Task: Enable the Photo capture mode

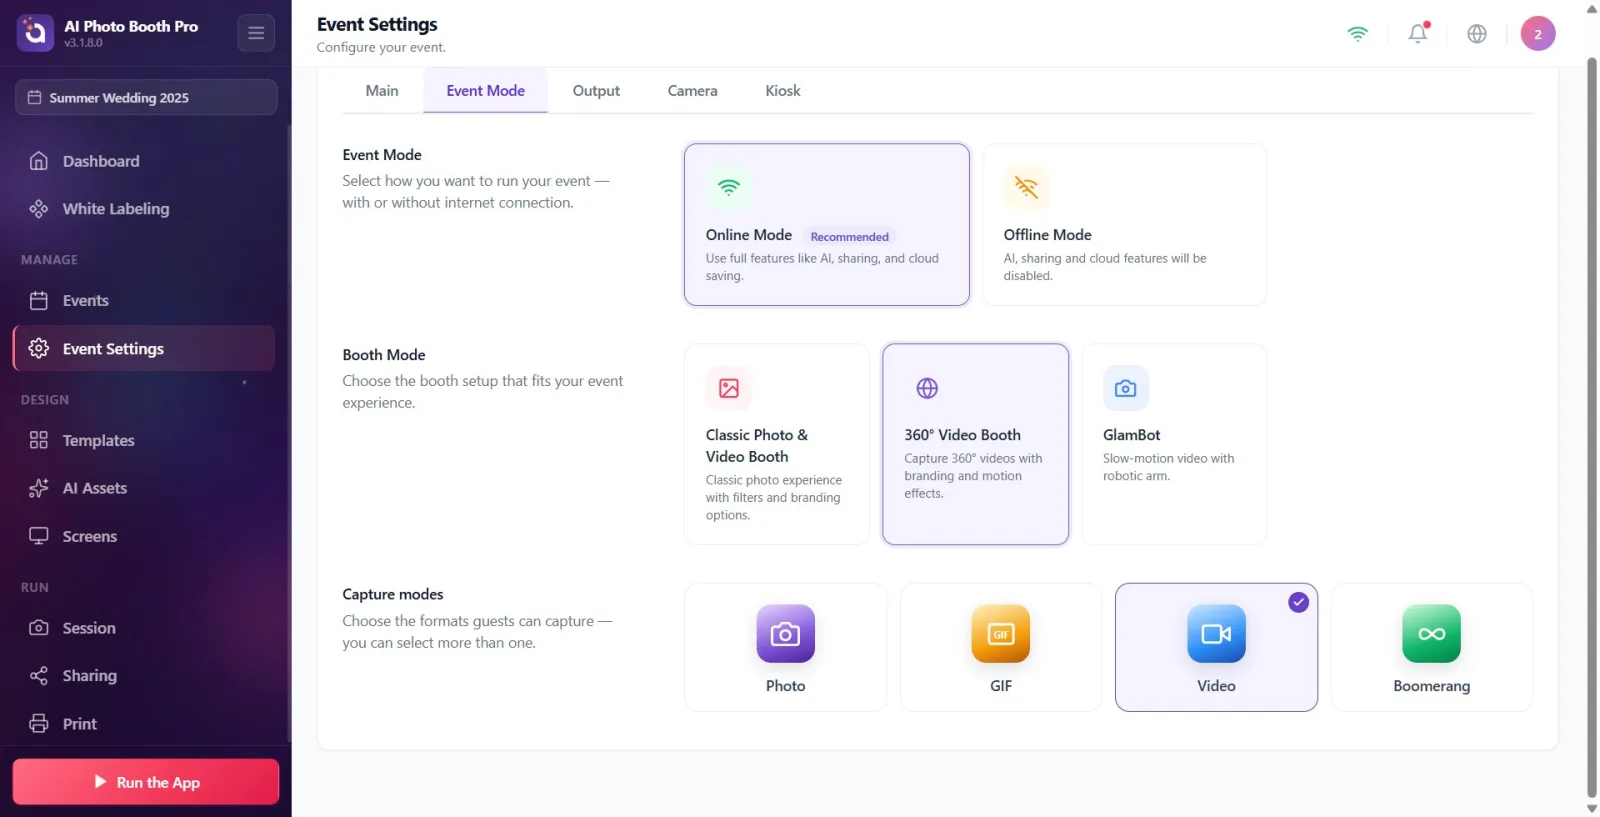Action: coord(785,648)
